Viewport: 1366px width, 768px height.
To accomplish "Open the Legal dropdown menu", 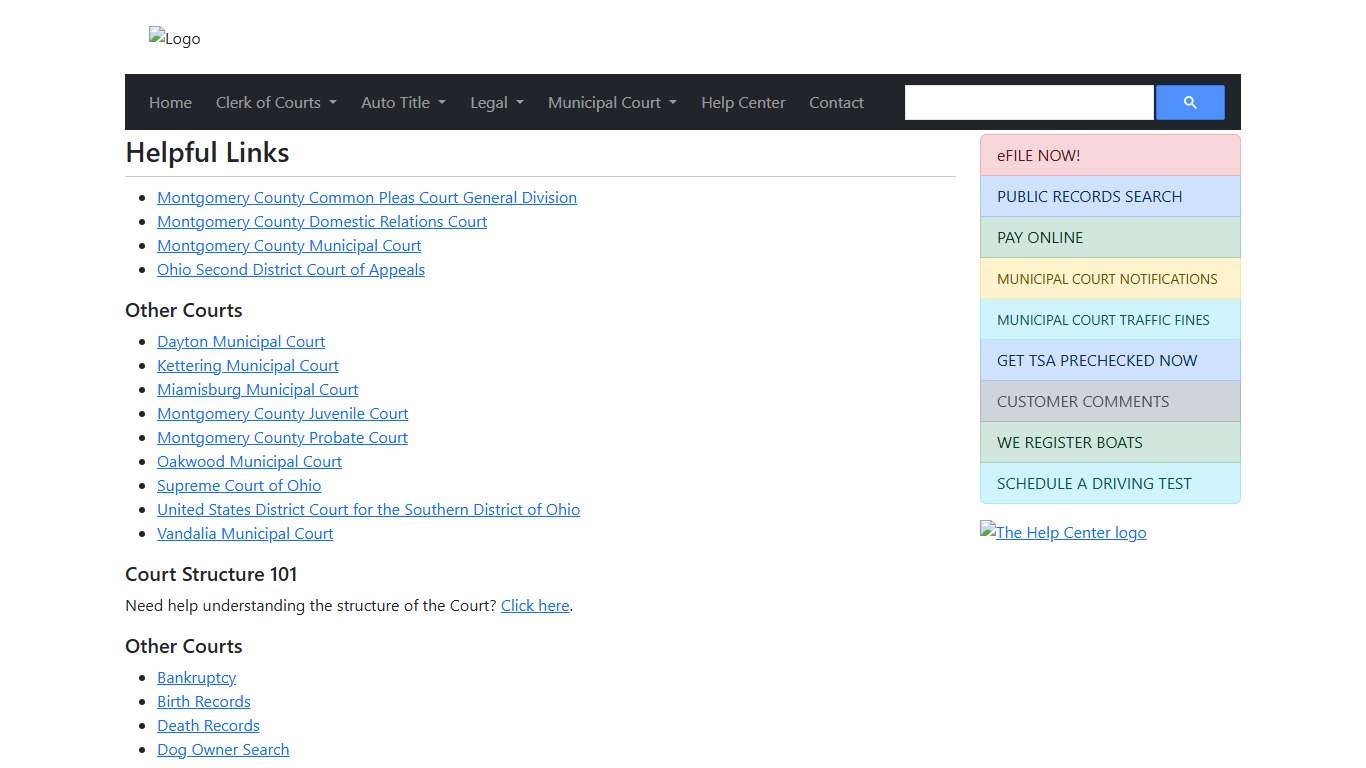I will tap(497, 102).
